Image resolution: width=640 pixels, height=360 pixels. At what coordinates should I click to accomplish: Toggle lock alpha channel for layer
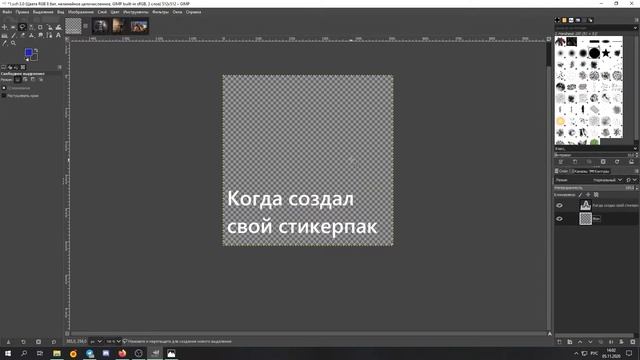[x=596, y=195]
